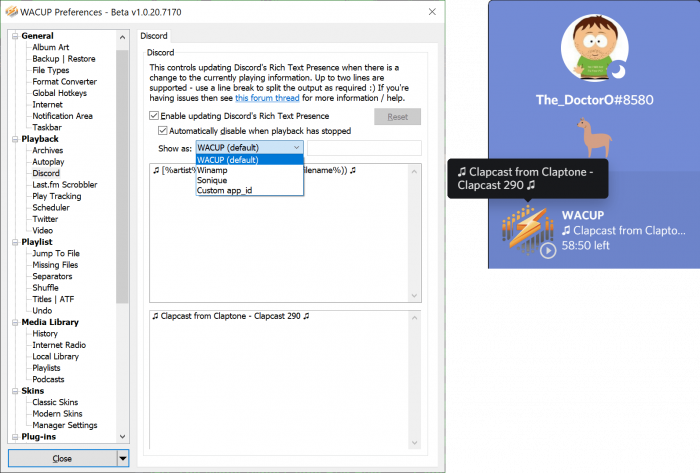700x473 pixels.
Task: Open the Show as combo box
Action: [x=250, y=147]
